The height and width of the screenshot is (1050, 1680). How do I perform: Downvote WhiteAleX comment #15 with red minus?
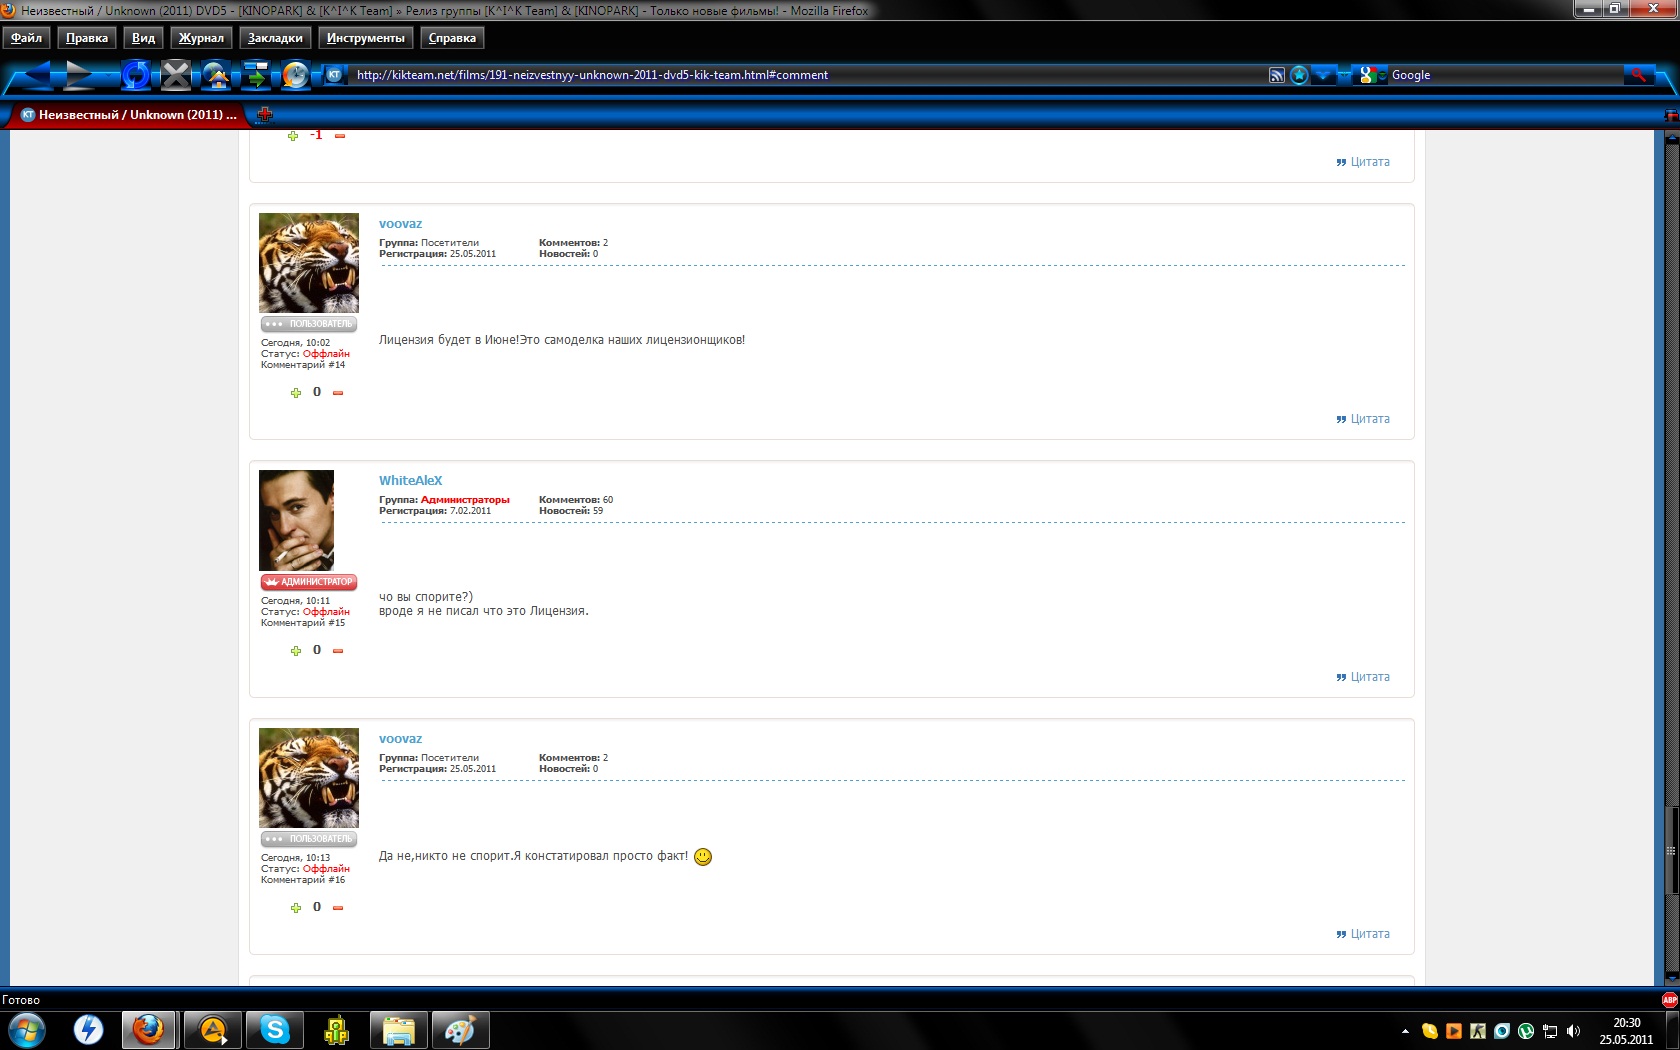pos(338,651)
